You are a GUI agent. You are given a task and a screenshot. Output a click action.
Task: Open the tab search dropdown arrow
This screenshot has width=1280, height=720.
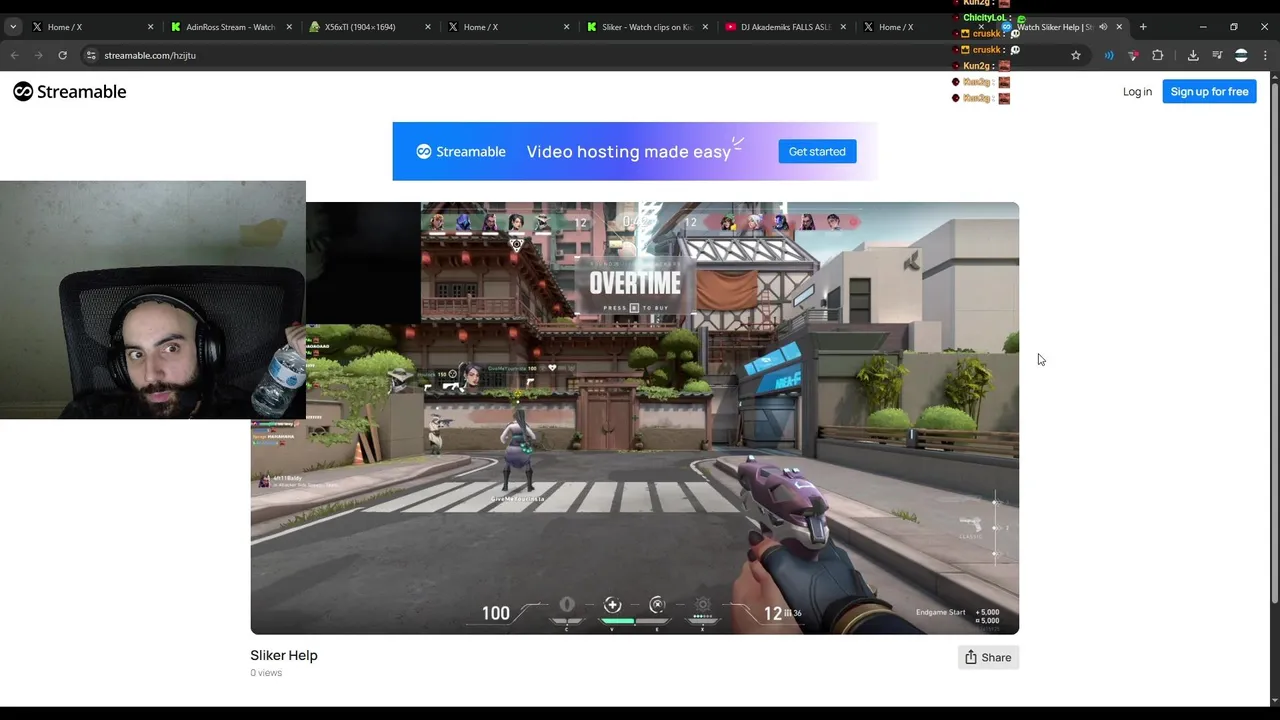[x=13, y=27]
